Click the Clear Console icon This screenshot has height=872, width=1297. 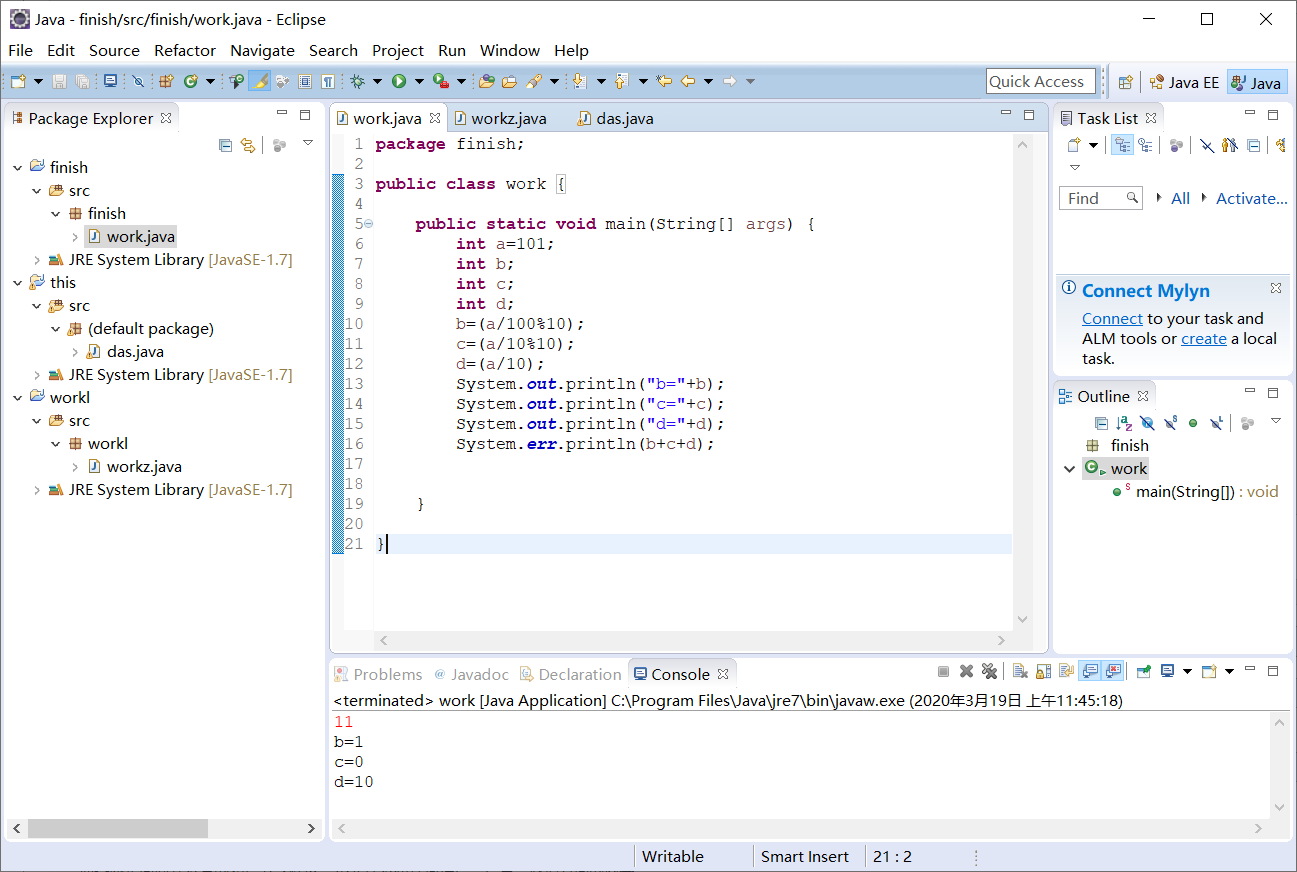pyautogui.click(x=1019, y=672)
